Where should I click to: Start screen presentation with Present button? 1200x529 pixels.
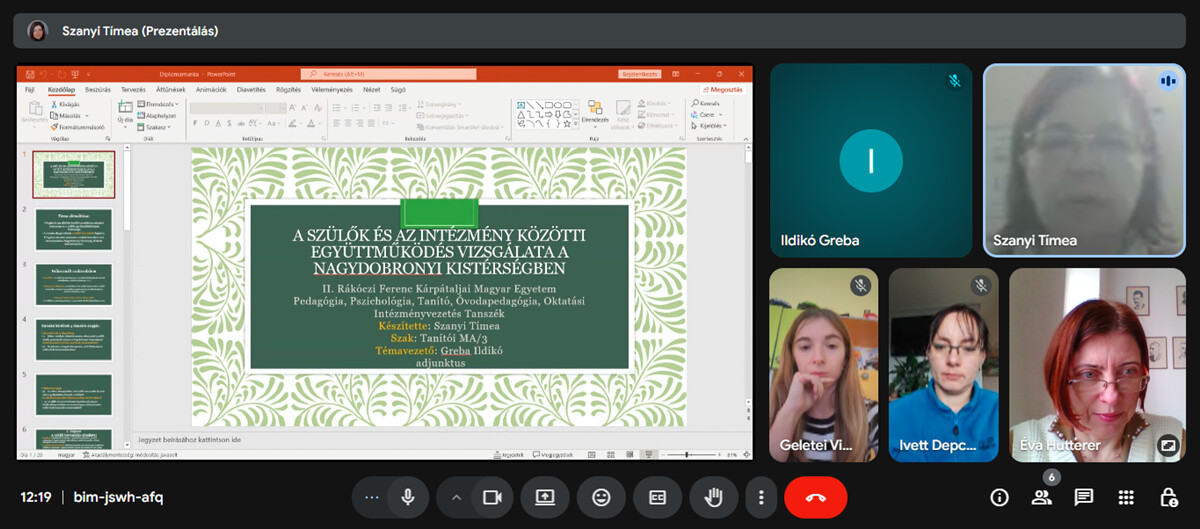tap(545, 497)
